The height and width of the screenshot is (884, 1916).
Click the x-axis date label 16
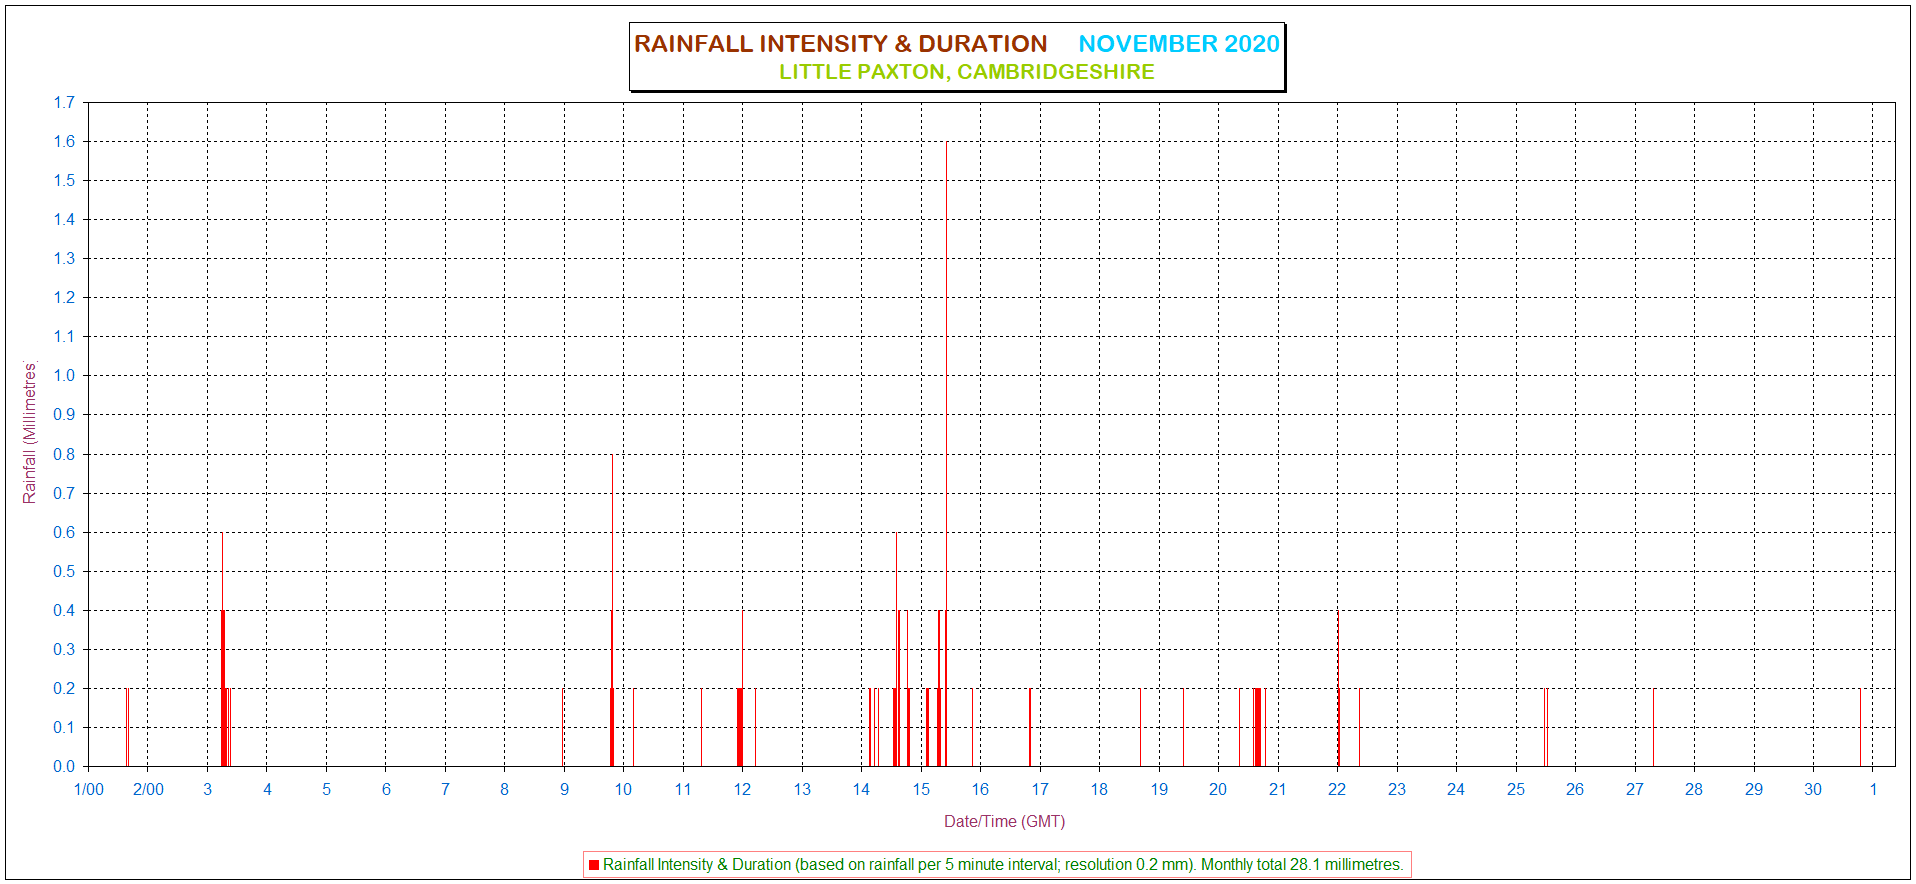pos(980,789)
